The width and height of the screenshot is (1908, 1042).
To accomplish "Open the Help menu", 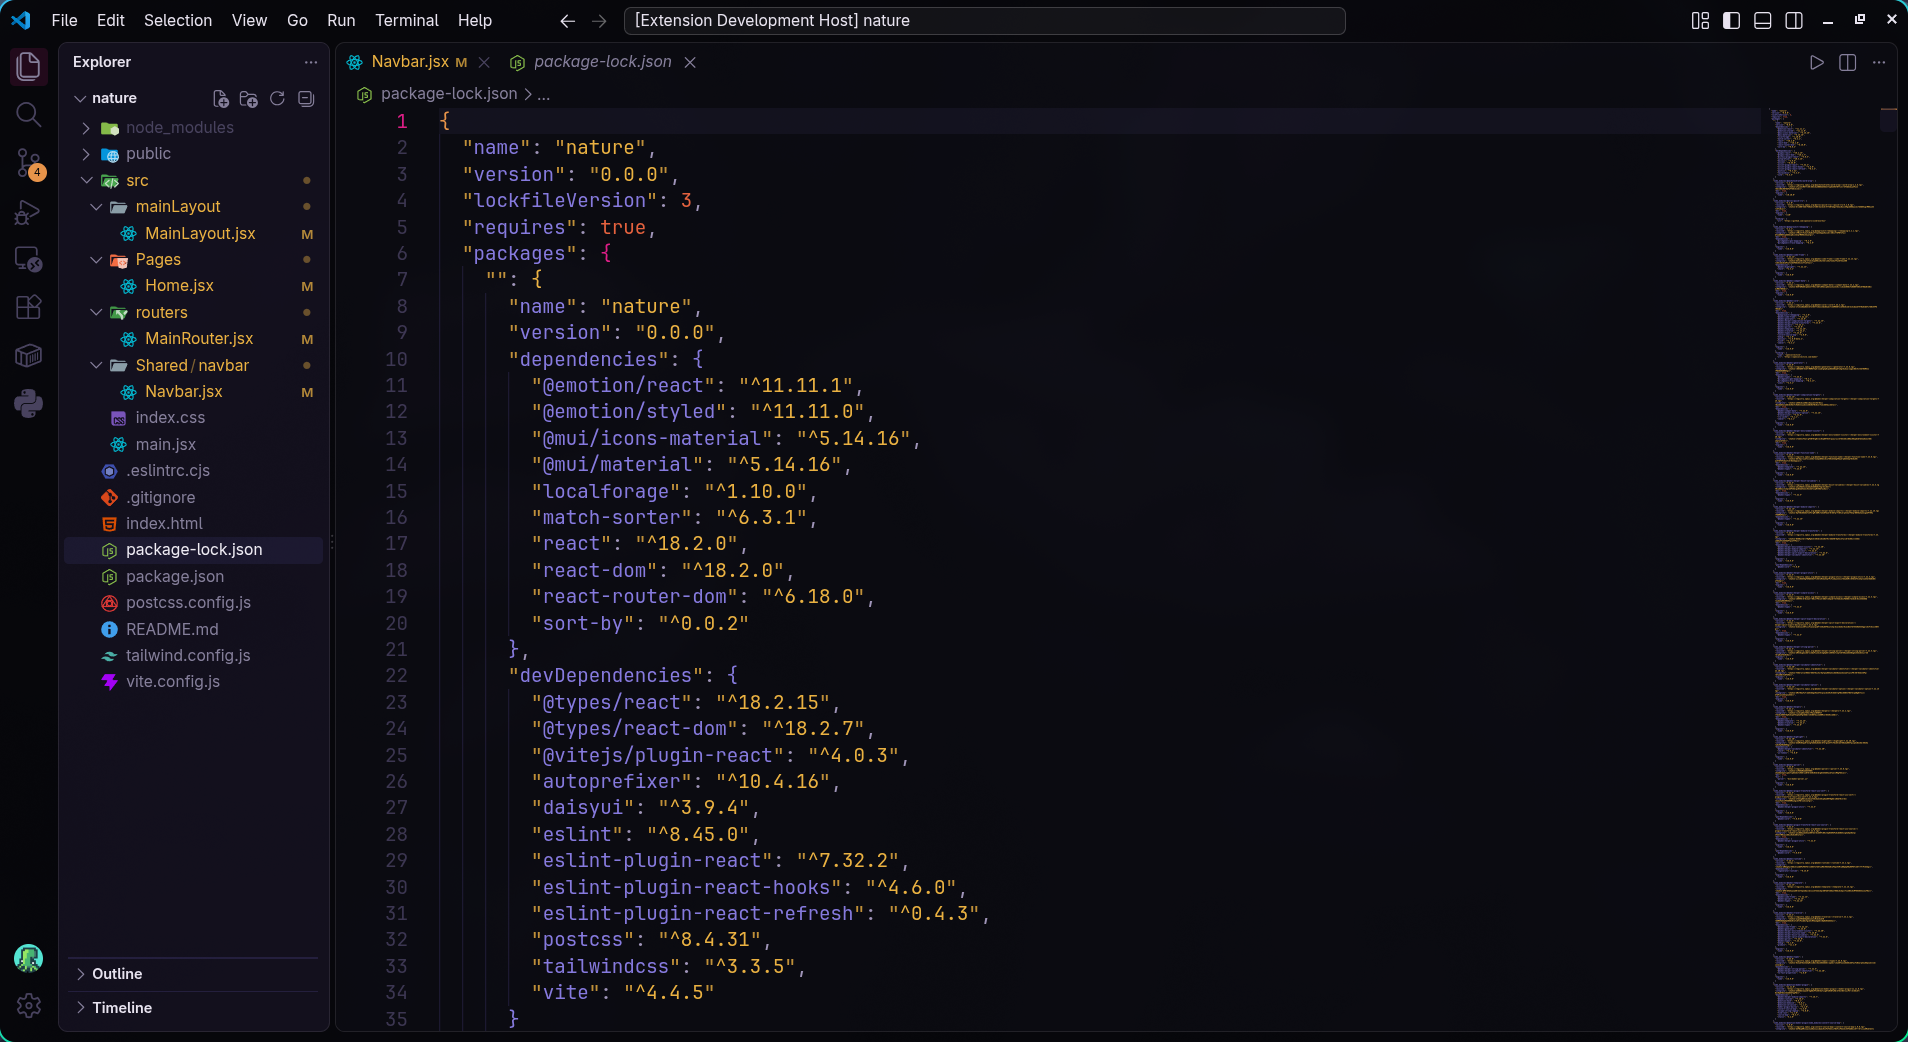I will [475, 21].
